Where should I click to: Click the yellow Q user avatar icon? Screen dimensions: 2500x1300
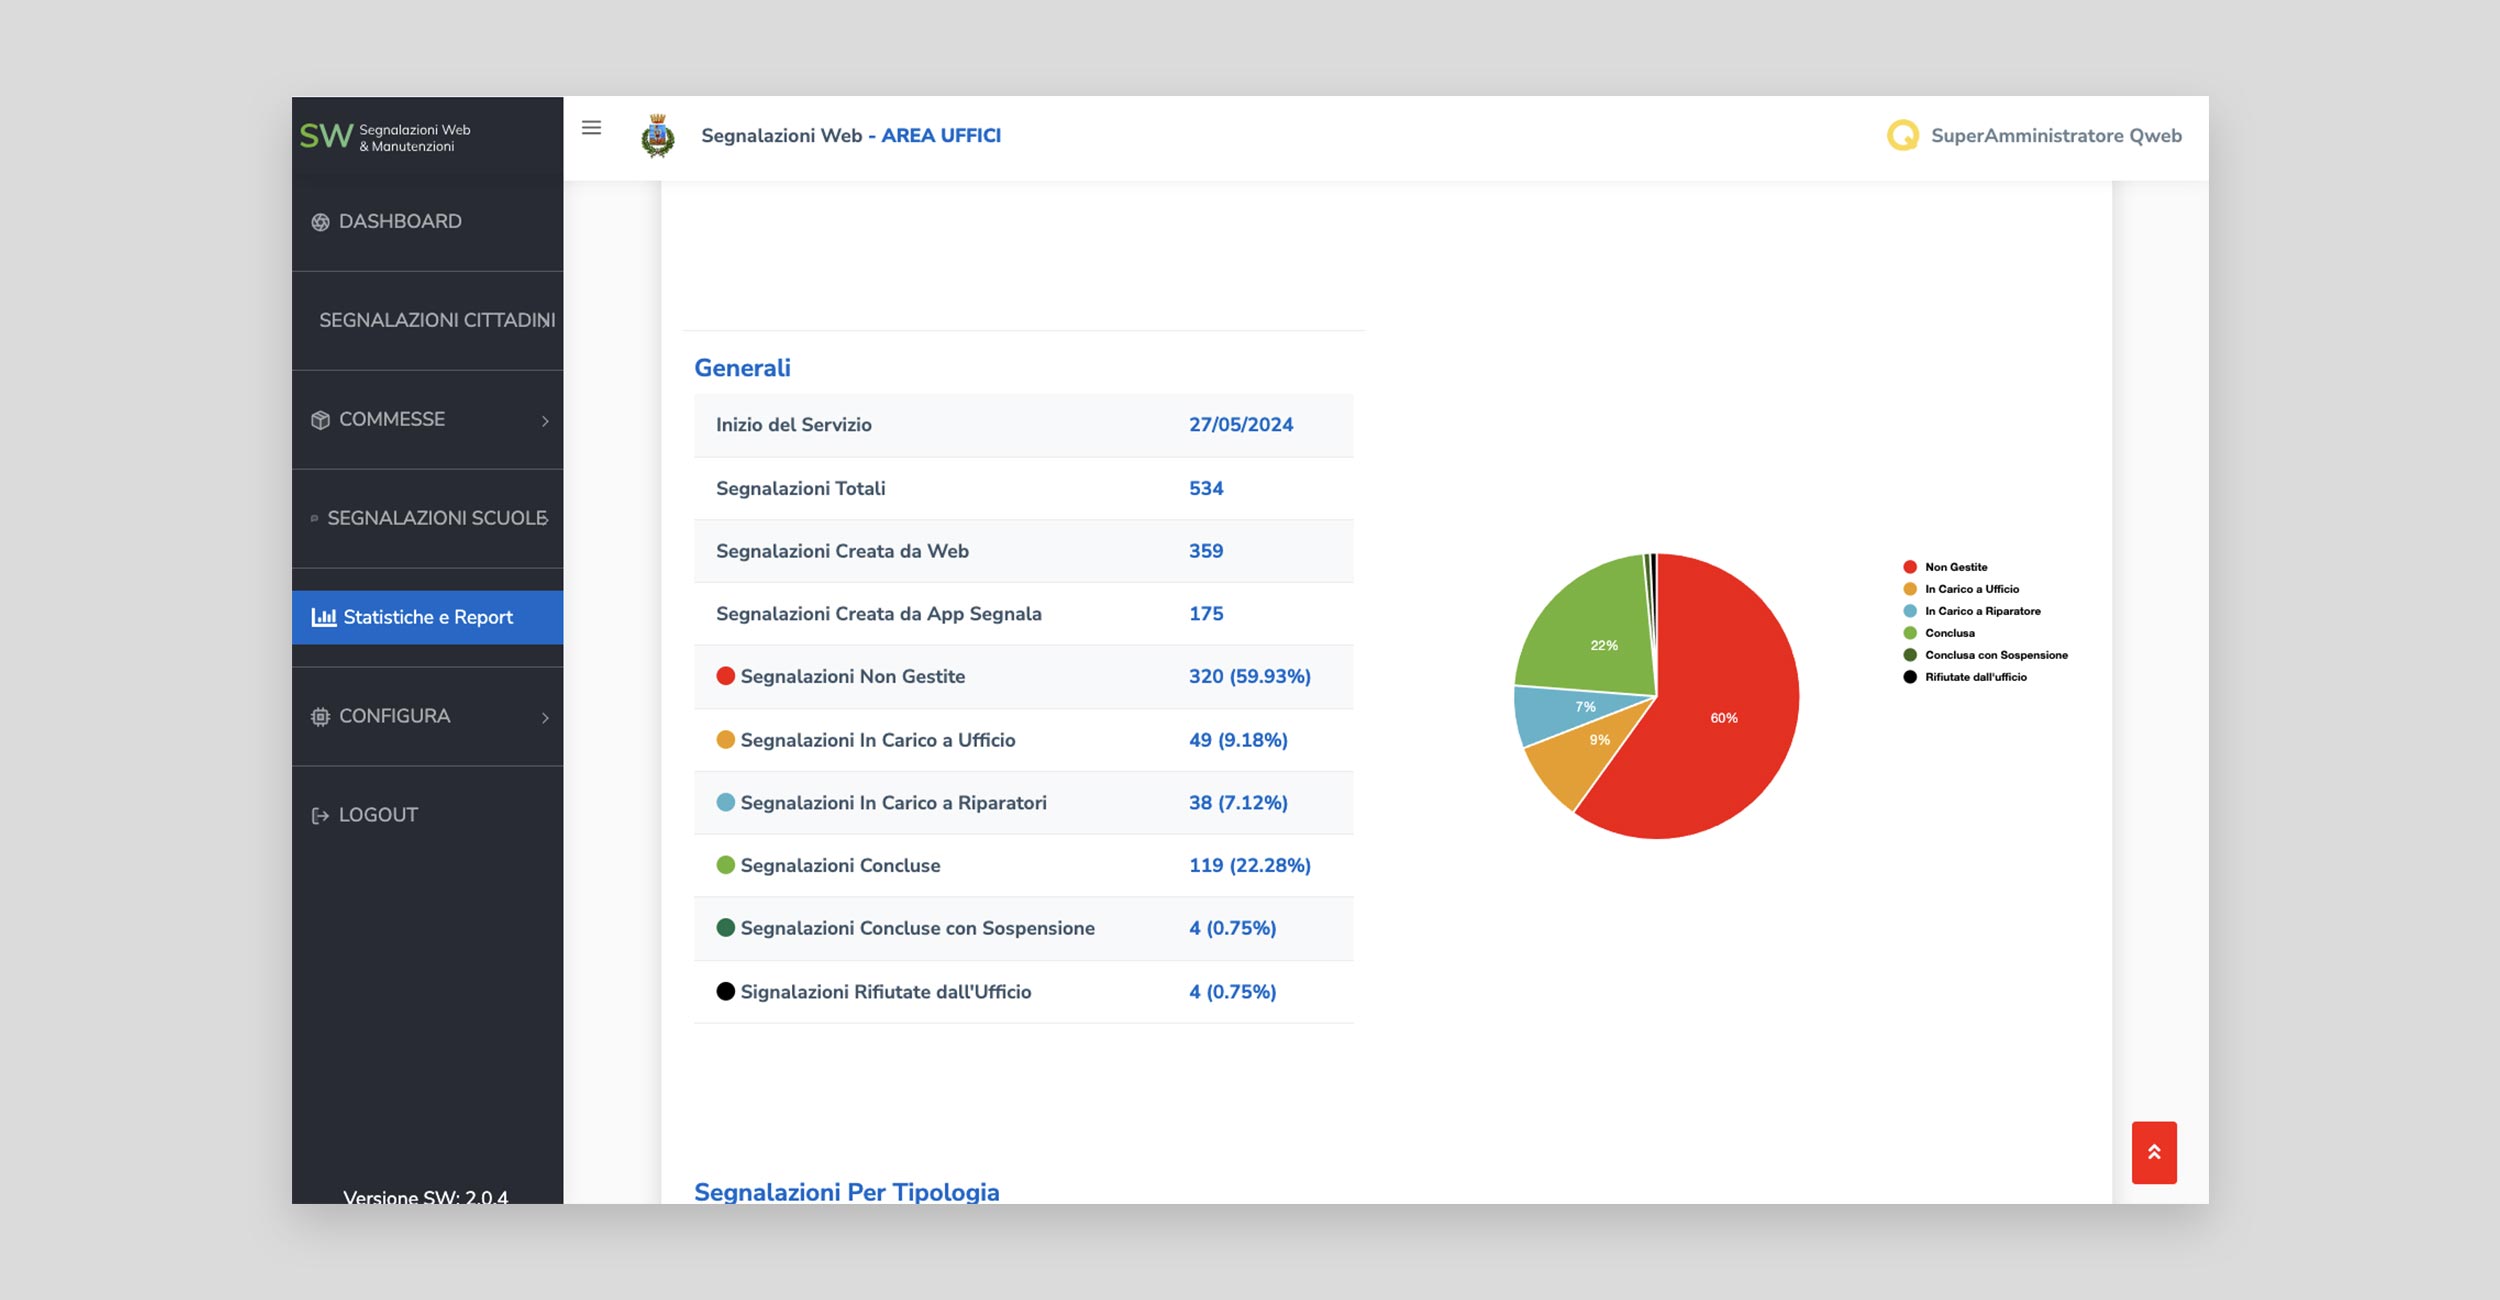(x=1902, y=135)
